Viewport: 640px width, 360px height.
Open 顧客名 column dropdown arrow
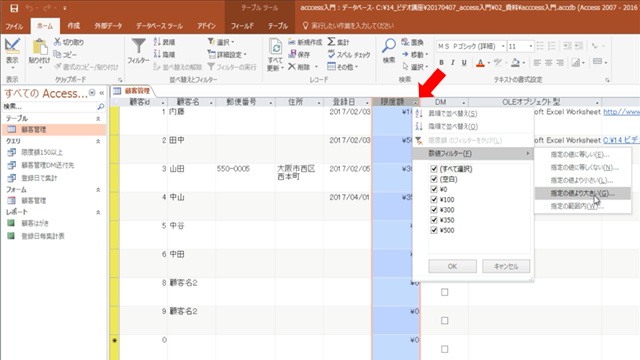(211, 102)
